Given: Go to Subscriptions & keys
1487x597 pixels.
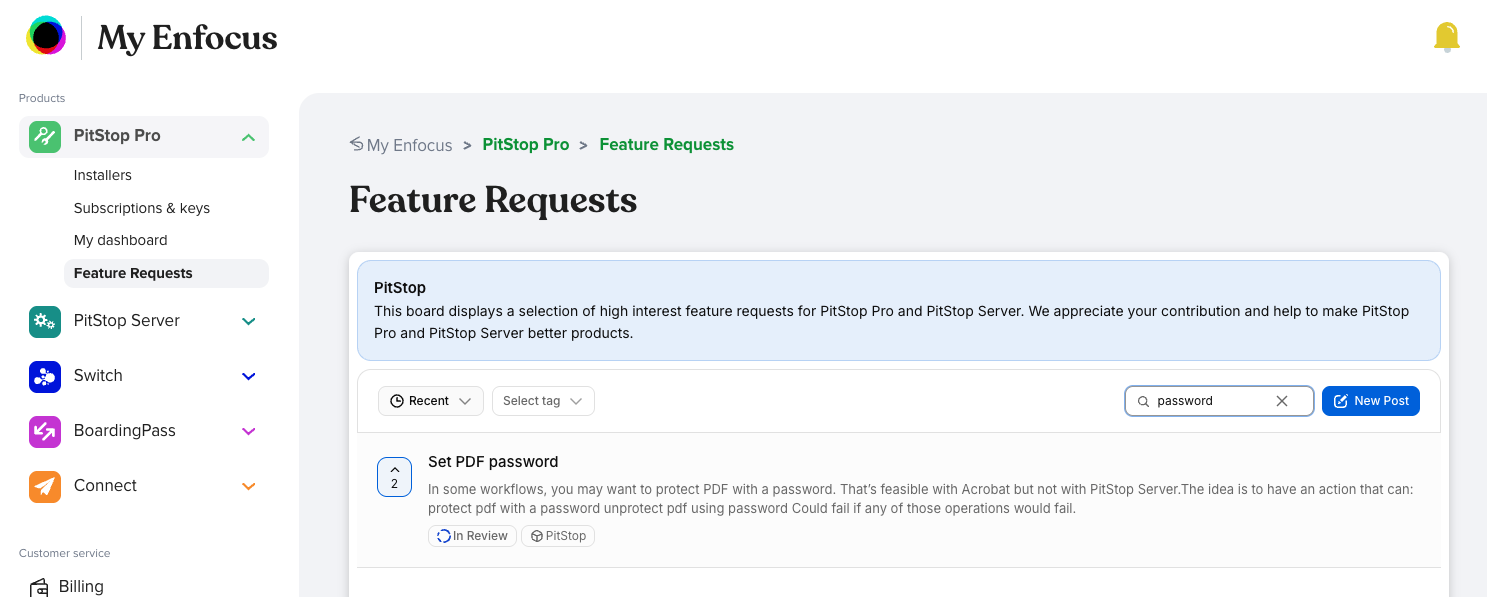Looking at the screenshot, I should (x=142, y=208).
